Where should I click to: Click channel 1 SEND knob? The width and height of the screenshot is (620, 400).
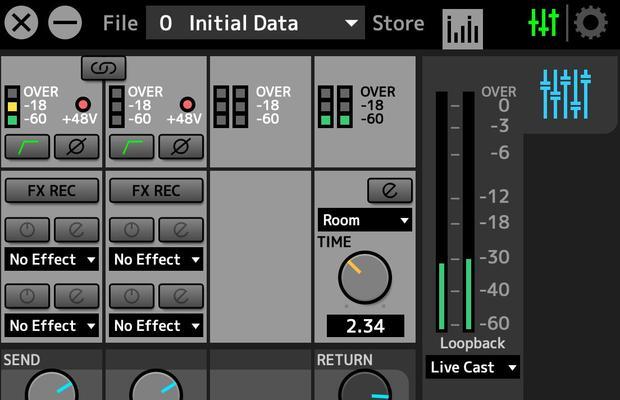coord(52,385)
